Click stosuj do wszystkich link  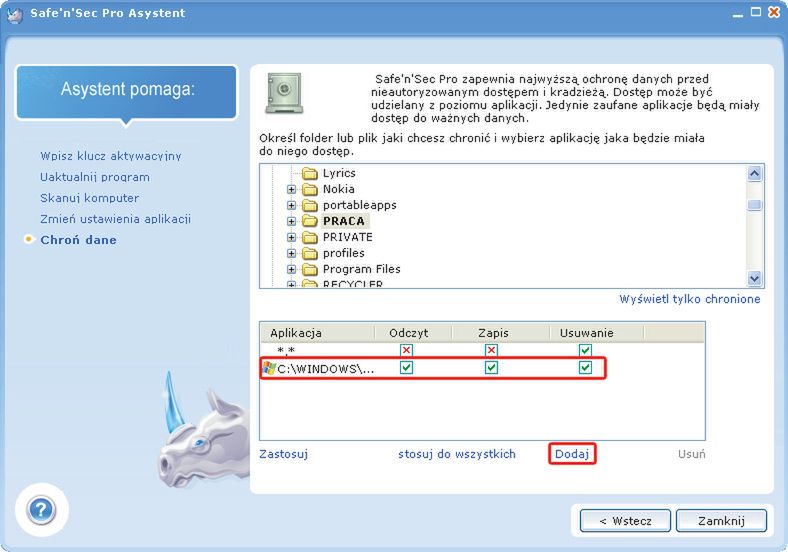click(x=457, y=454)
